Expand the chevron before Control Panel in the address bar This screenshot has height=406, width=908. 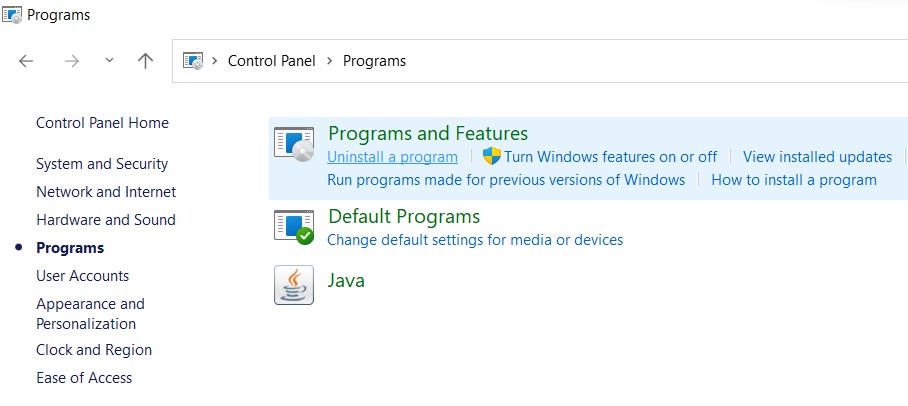click(215, 61)
